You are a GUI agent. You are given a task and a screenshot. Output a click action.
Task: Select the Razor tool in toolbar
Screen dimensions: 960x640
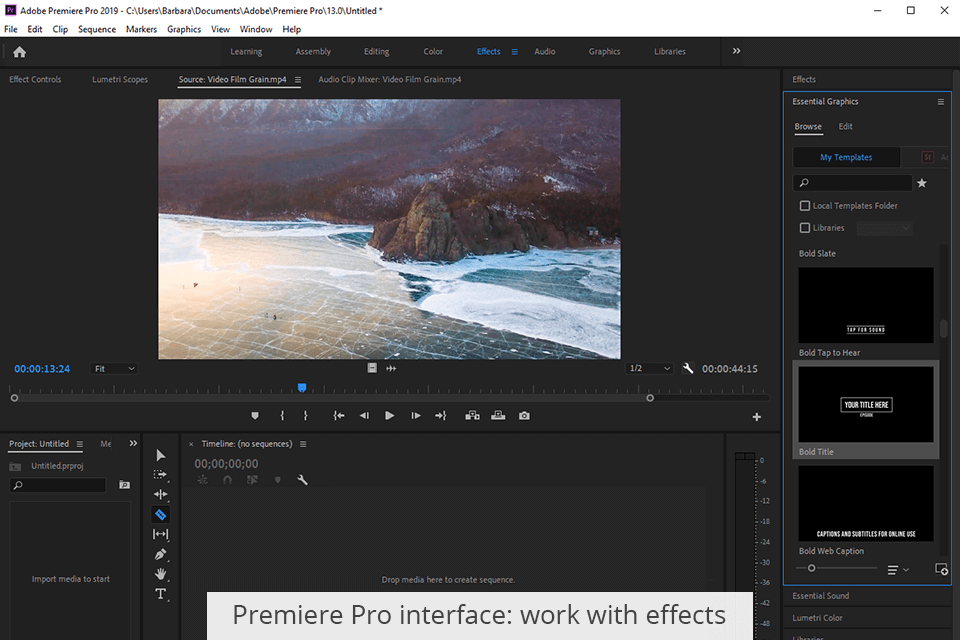pos(160,514)
